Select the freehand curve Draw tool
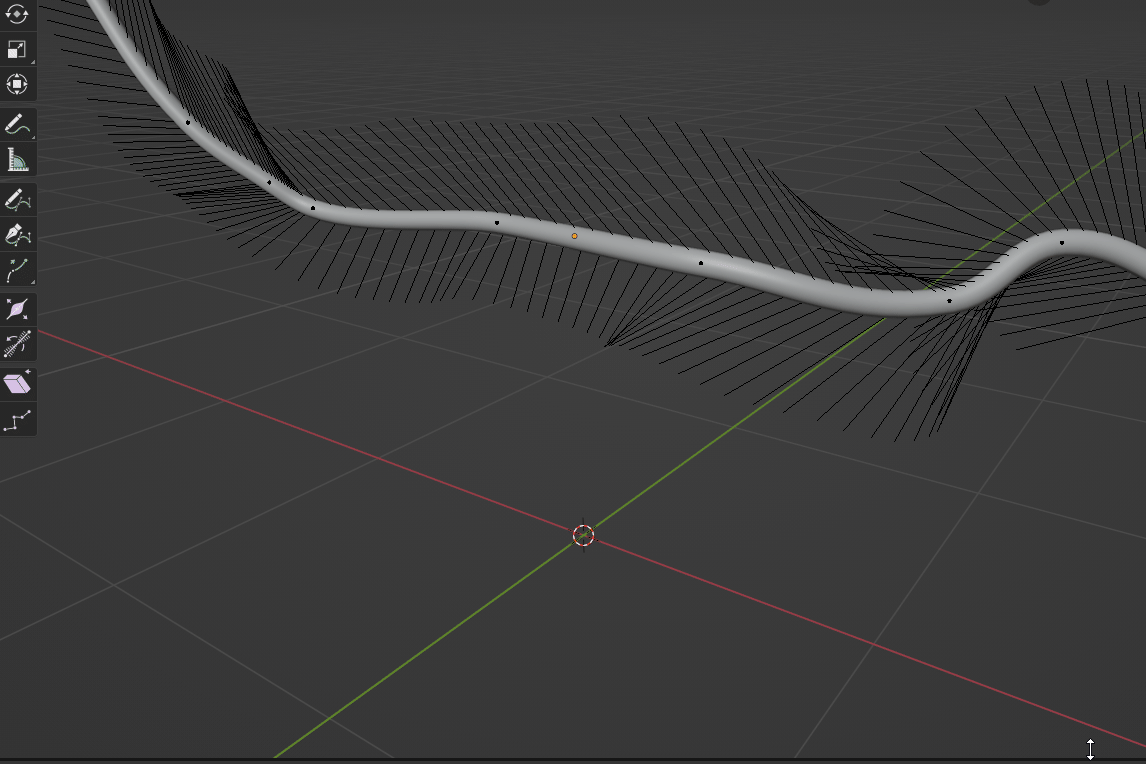Screen dimensions: 1146x764 pos(17,200)
